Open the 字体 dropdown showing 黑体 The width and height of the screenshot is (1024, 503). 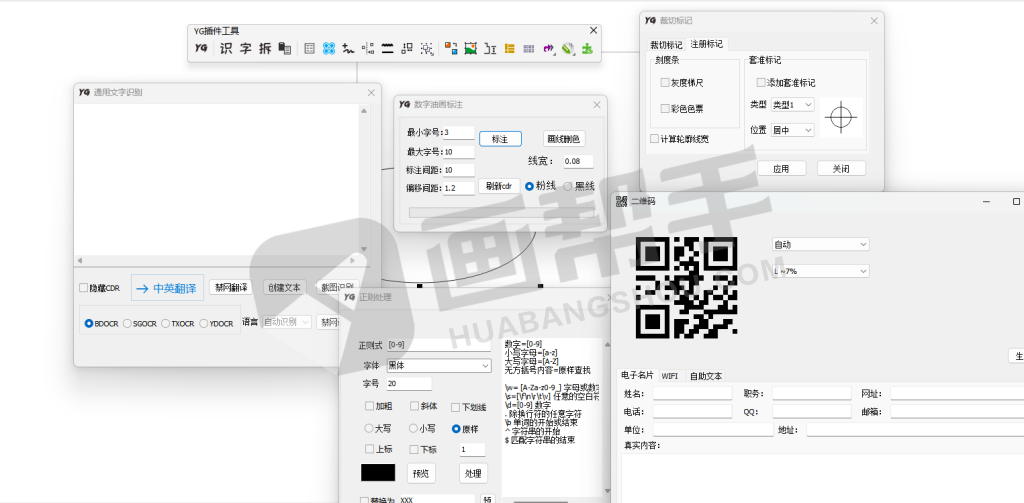(439, 365)
